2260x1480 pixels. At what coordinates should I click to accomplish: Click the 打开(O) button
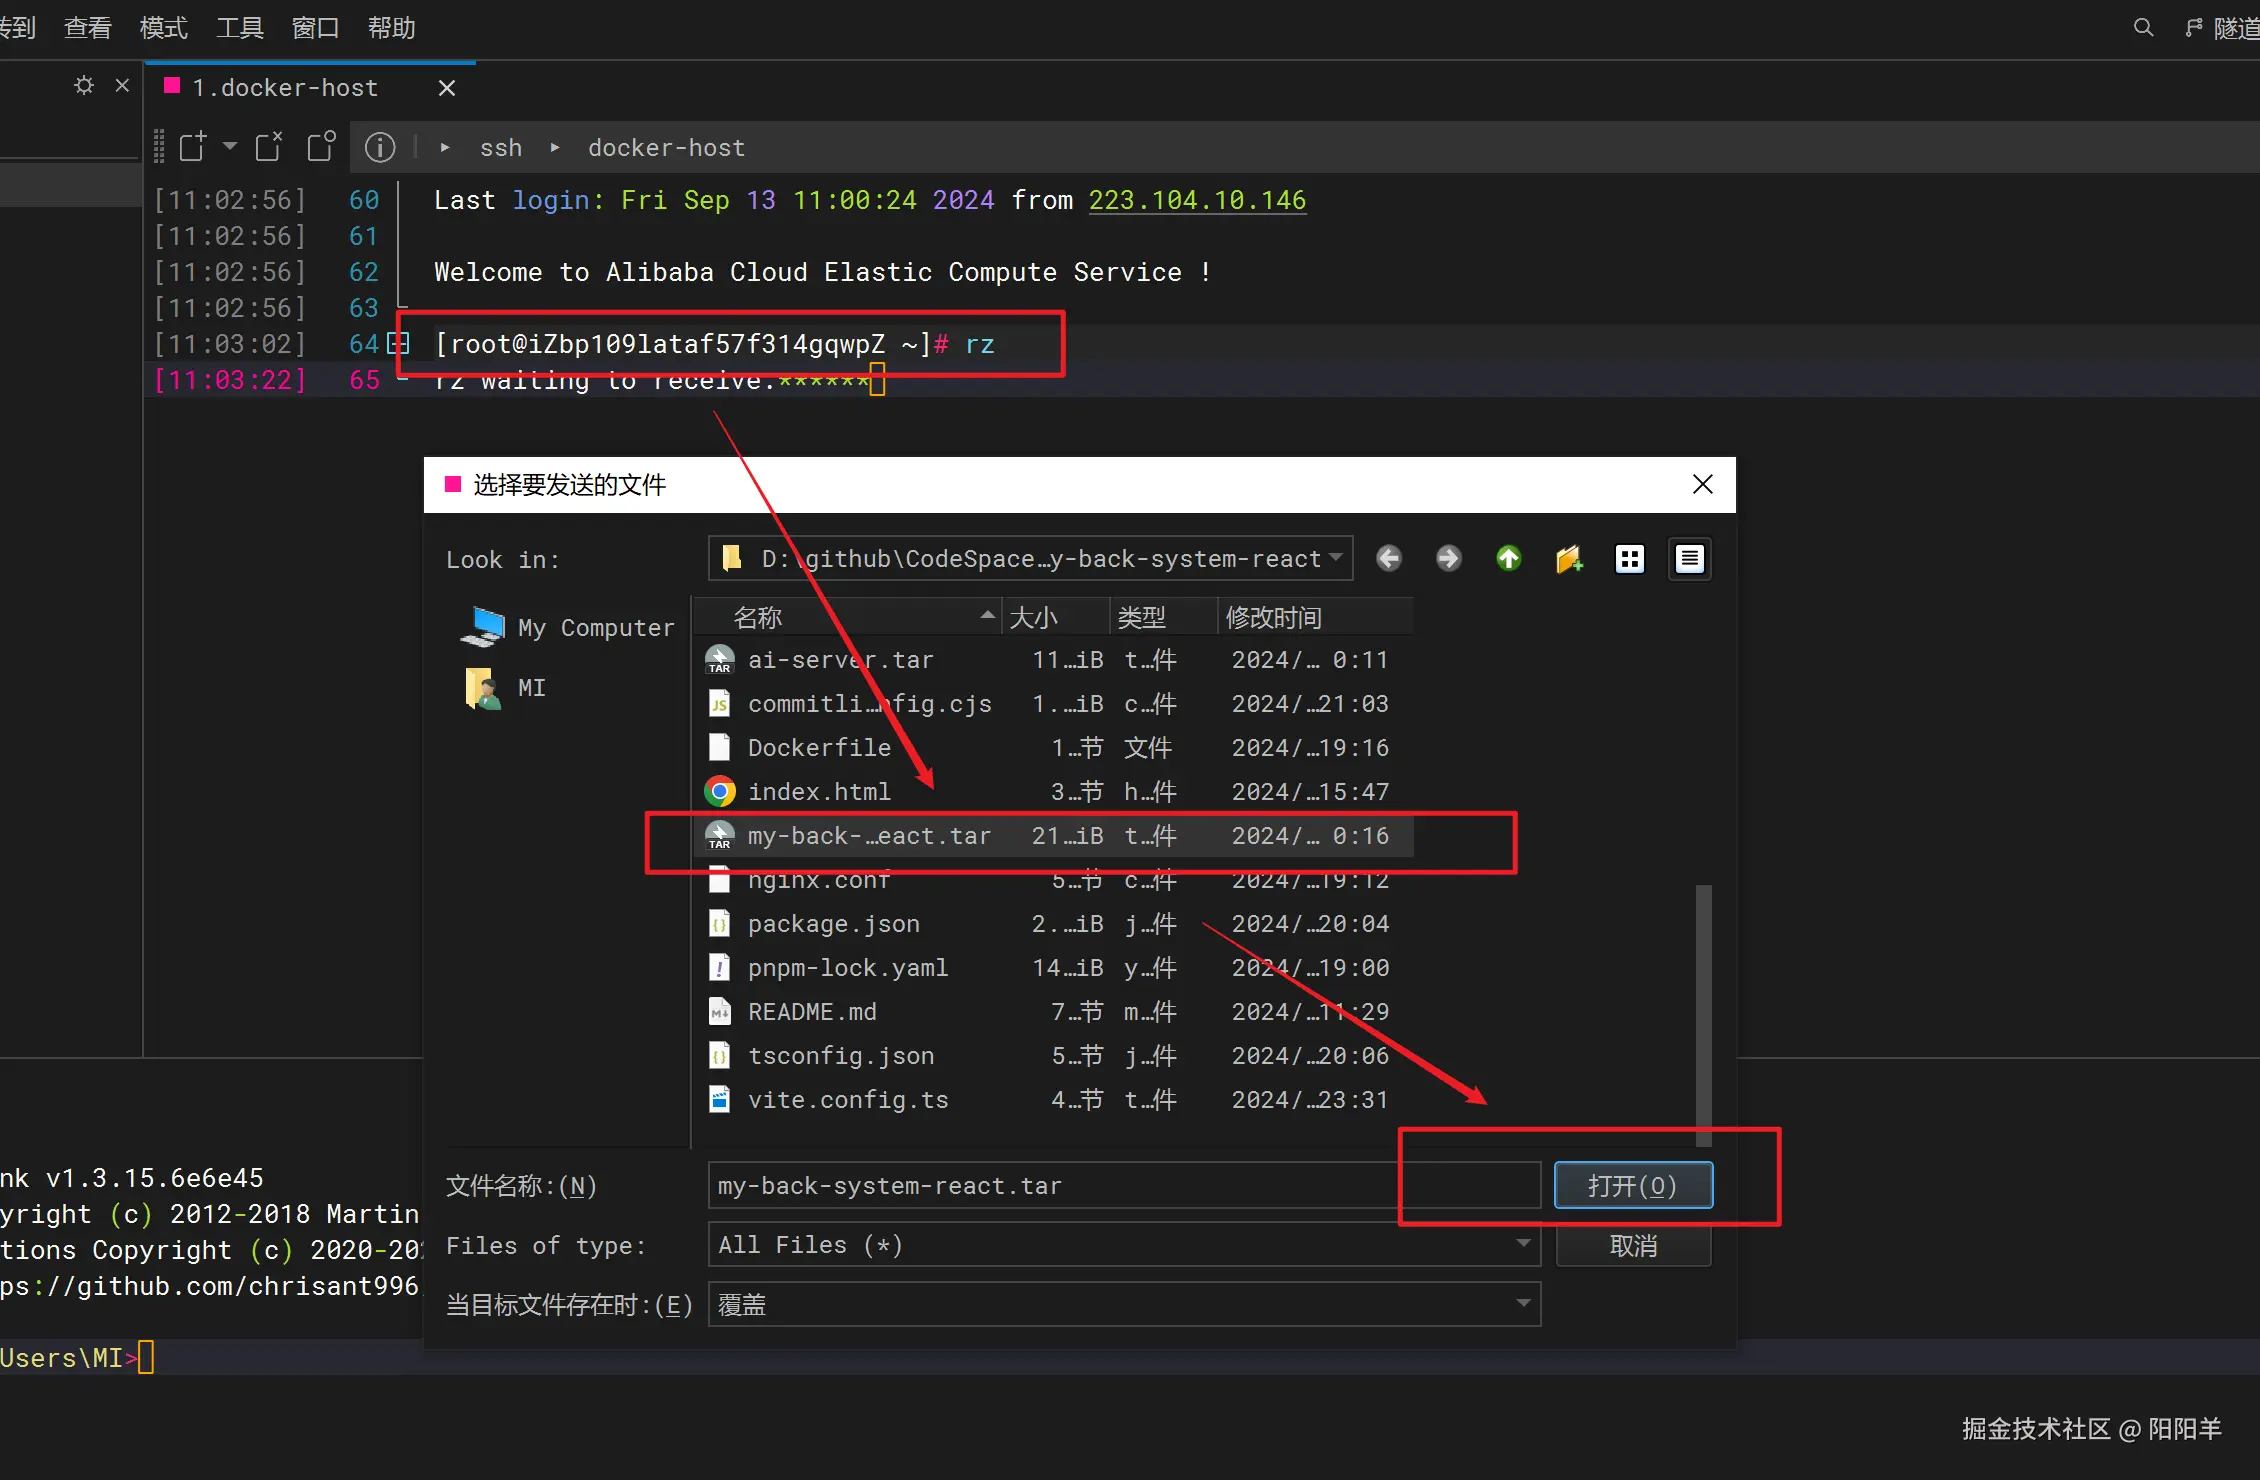tap(1632, 1185)
